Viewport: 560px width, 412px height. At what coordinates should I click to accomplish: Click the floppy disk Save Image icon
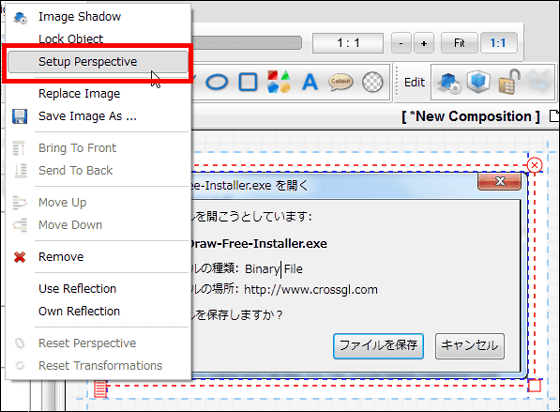[x=20, y=116]
